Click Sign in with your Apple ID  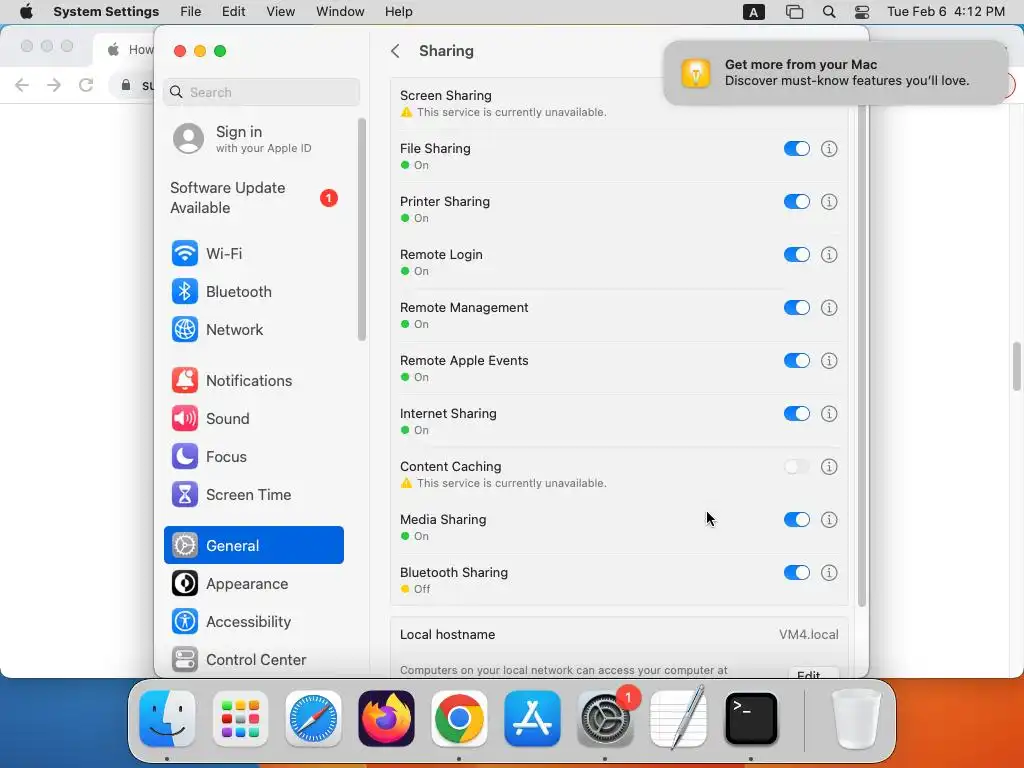click(x=254, y=138)
